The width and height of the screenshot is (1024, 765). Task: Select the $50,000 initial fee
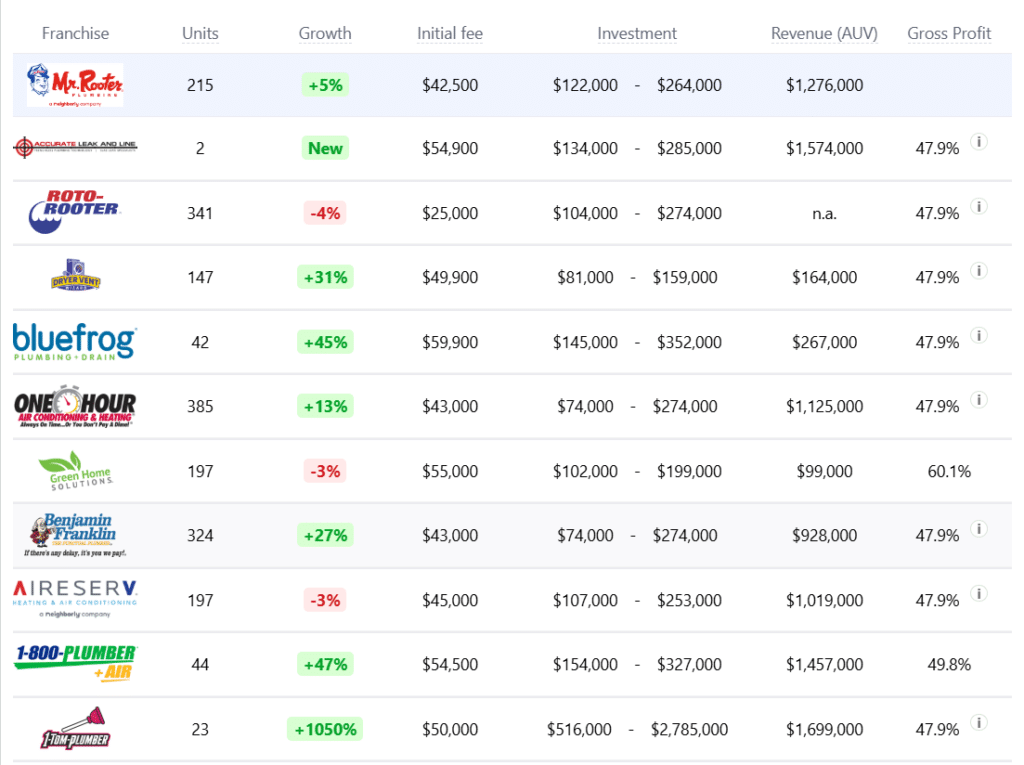click(x=450, y=729)
